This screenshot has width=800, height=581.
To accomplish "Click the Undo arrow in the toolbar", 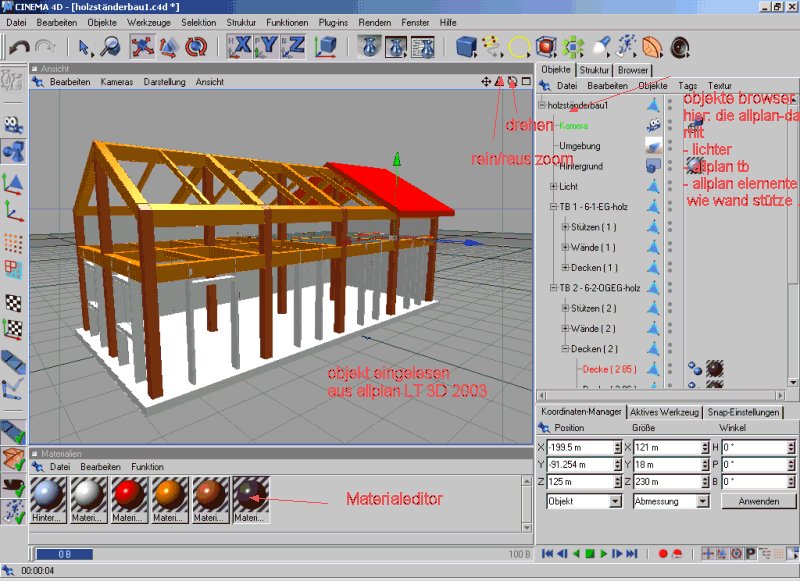I will (x=19, y=45).
